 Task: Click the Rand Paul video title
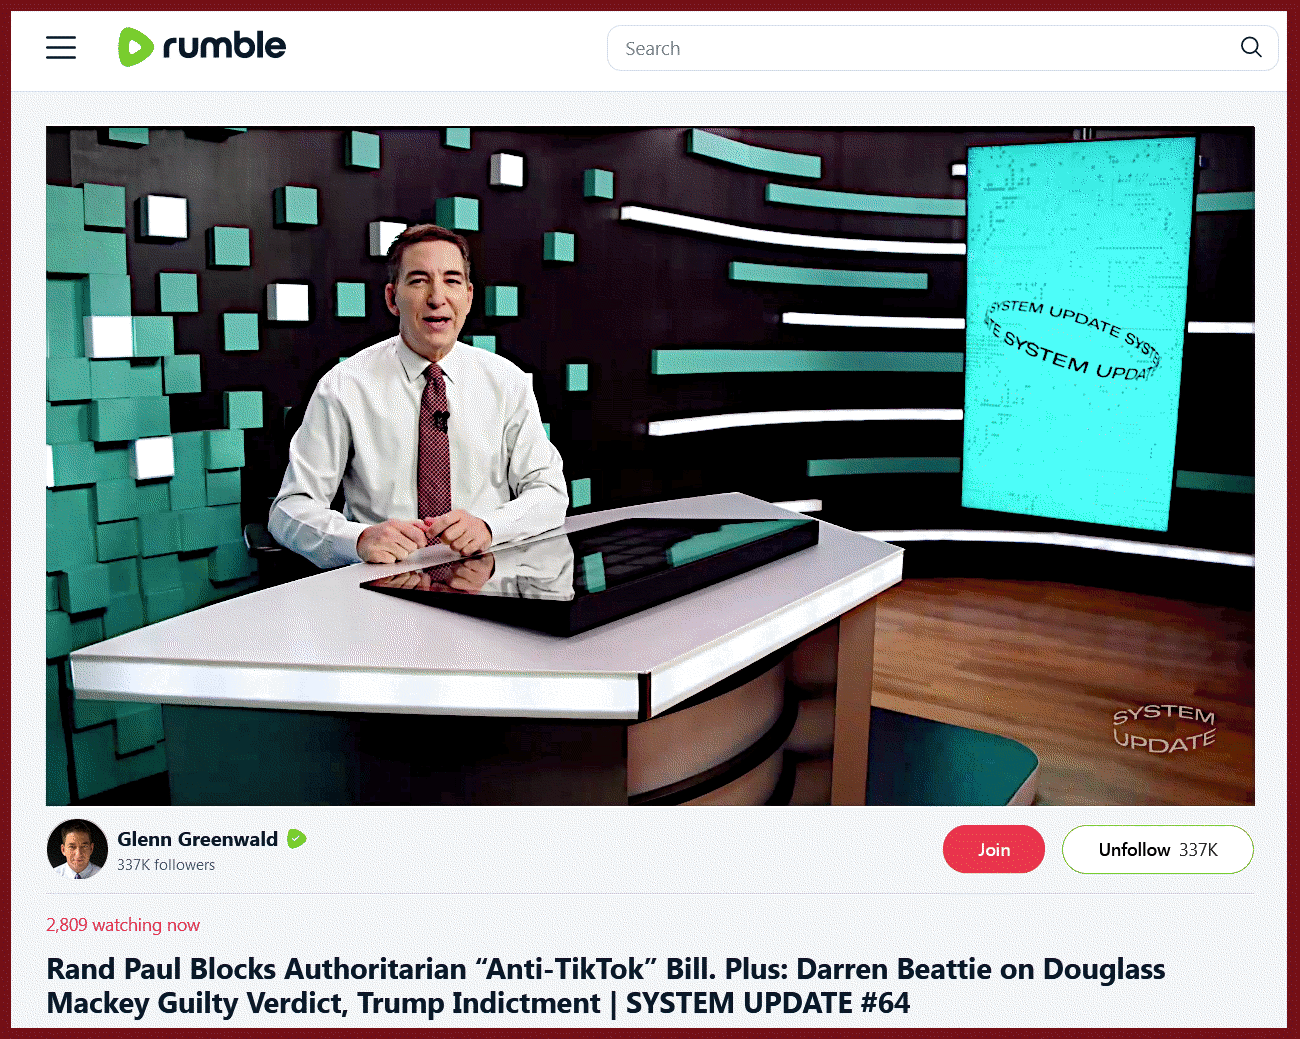[606, 986]
